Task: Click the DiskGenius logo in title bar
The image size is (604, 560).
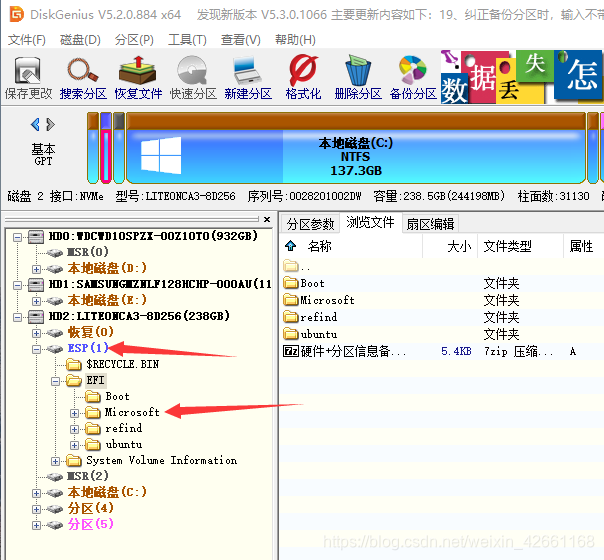Action: [17, 14]
